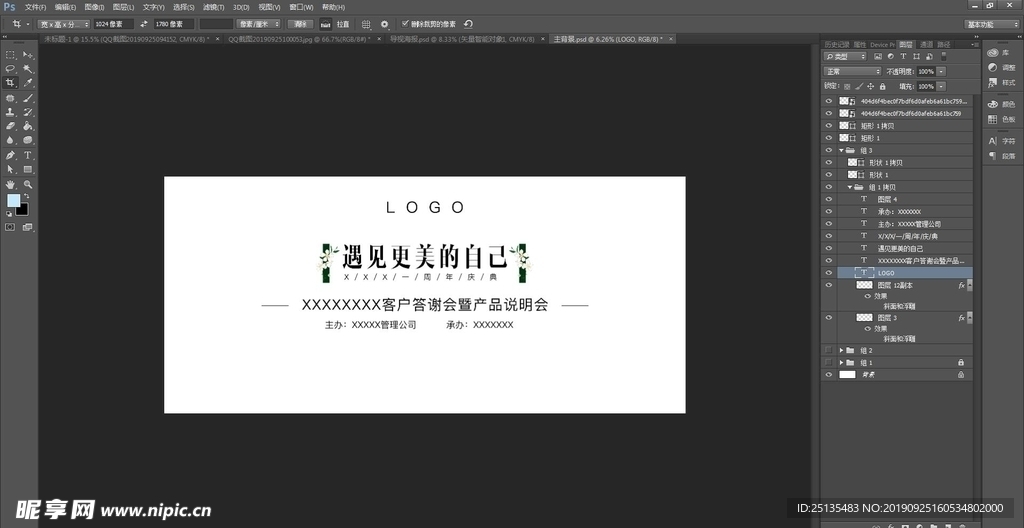Screen dimensions: 1024x528
Task: Show the hidden 组 2 group layer
Action: click(828, 350)
